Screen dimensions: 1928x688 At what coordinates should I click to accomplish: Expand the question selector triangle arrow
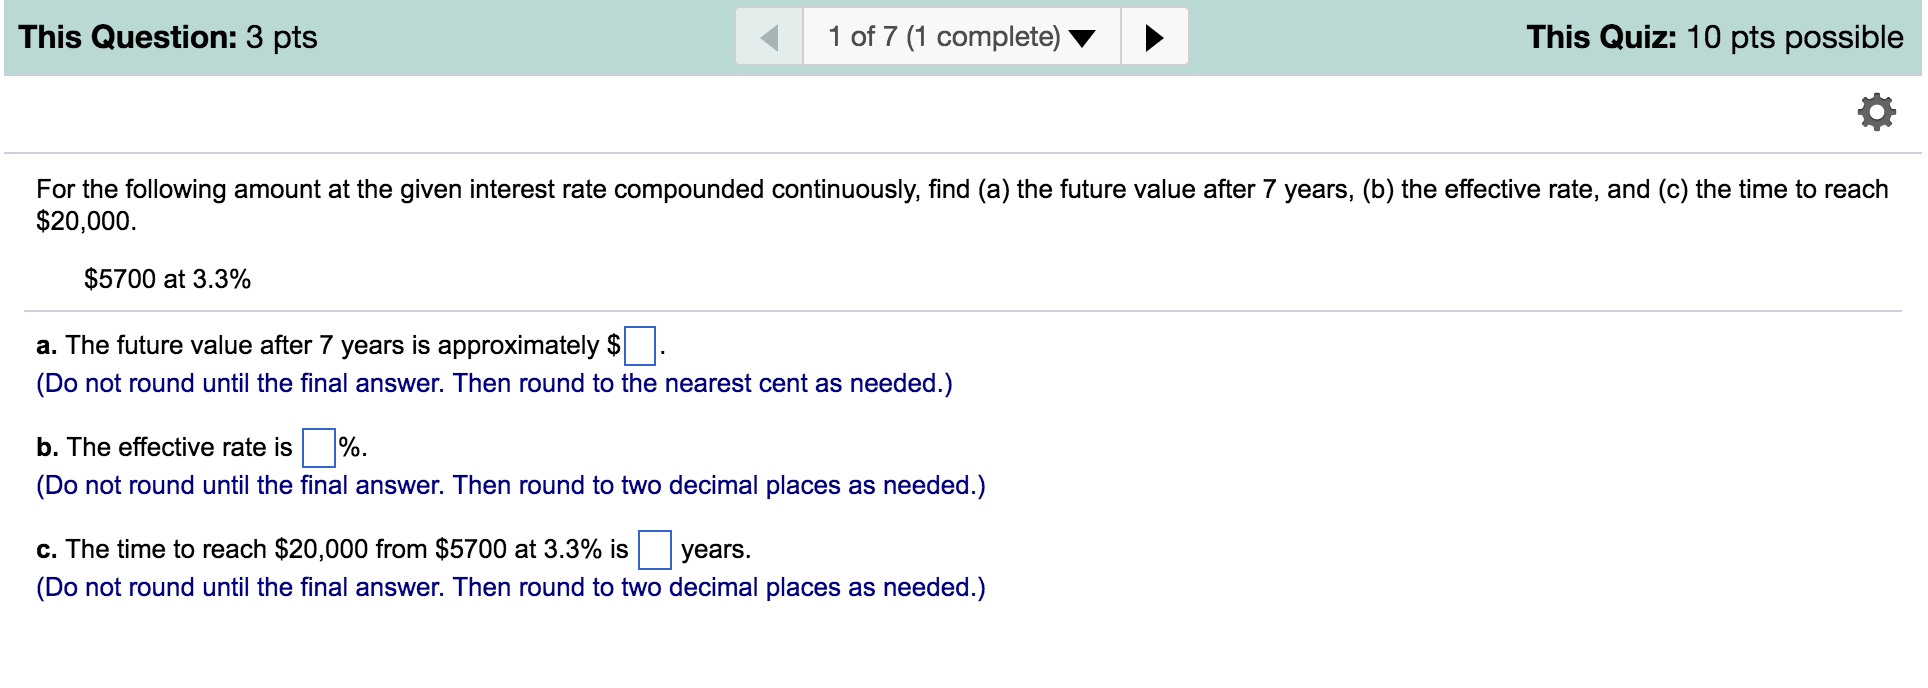click(1082, 39)
